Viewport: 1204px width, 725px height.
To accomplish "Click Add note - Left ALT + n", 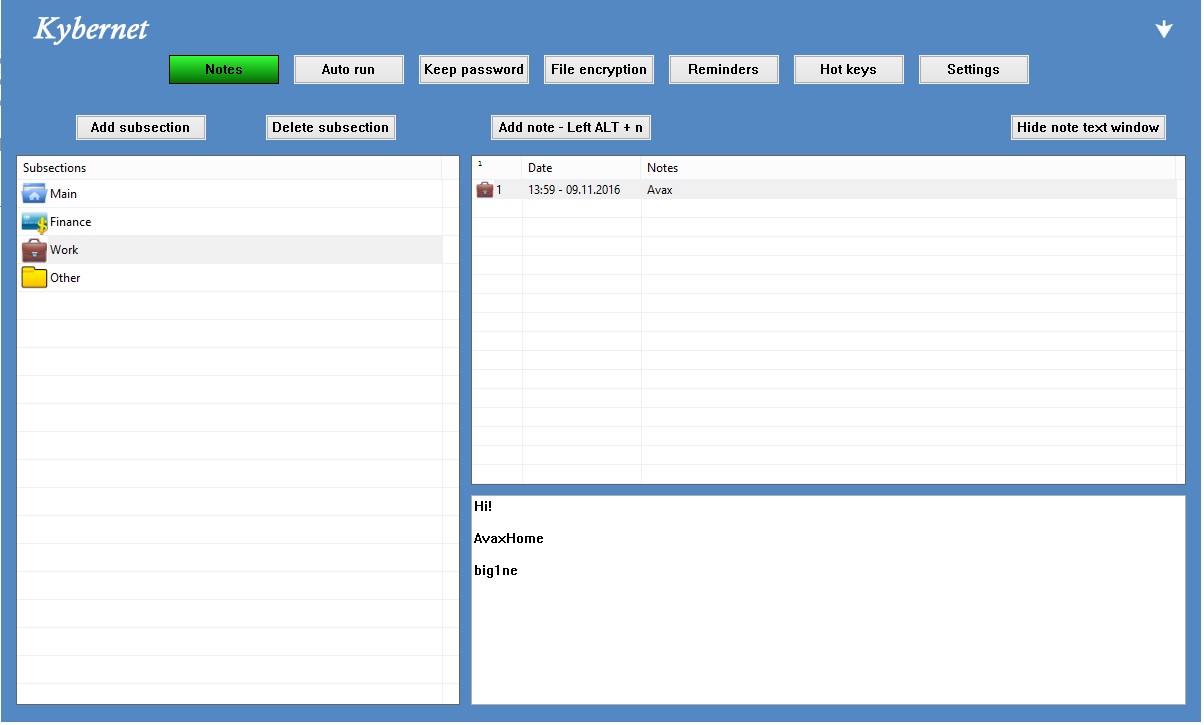I will point(571,128).
